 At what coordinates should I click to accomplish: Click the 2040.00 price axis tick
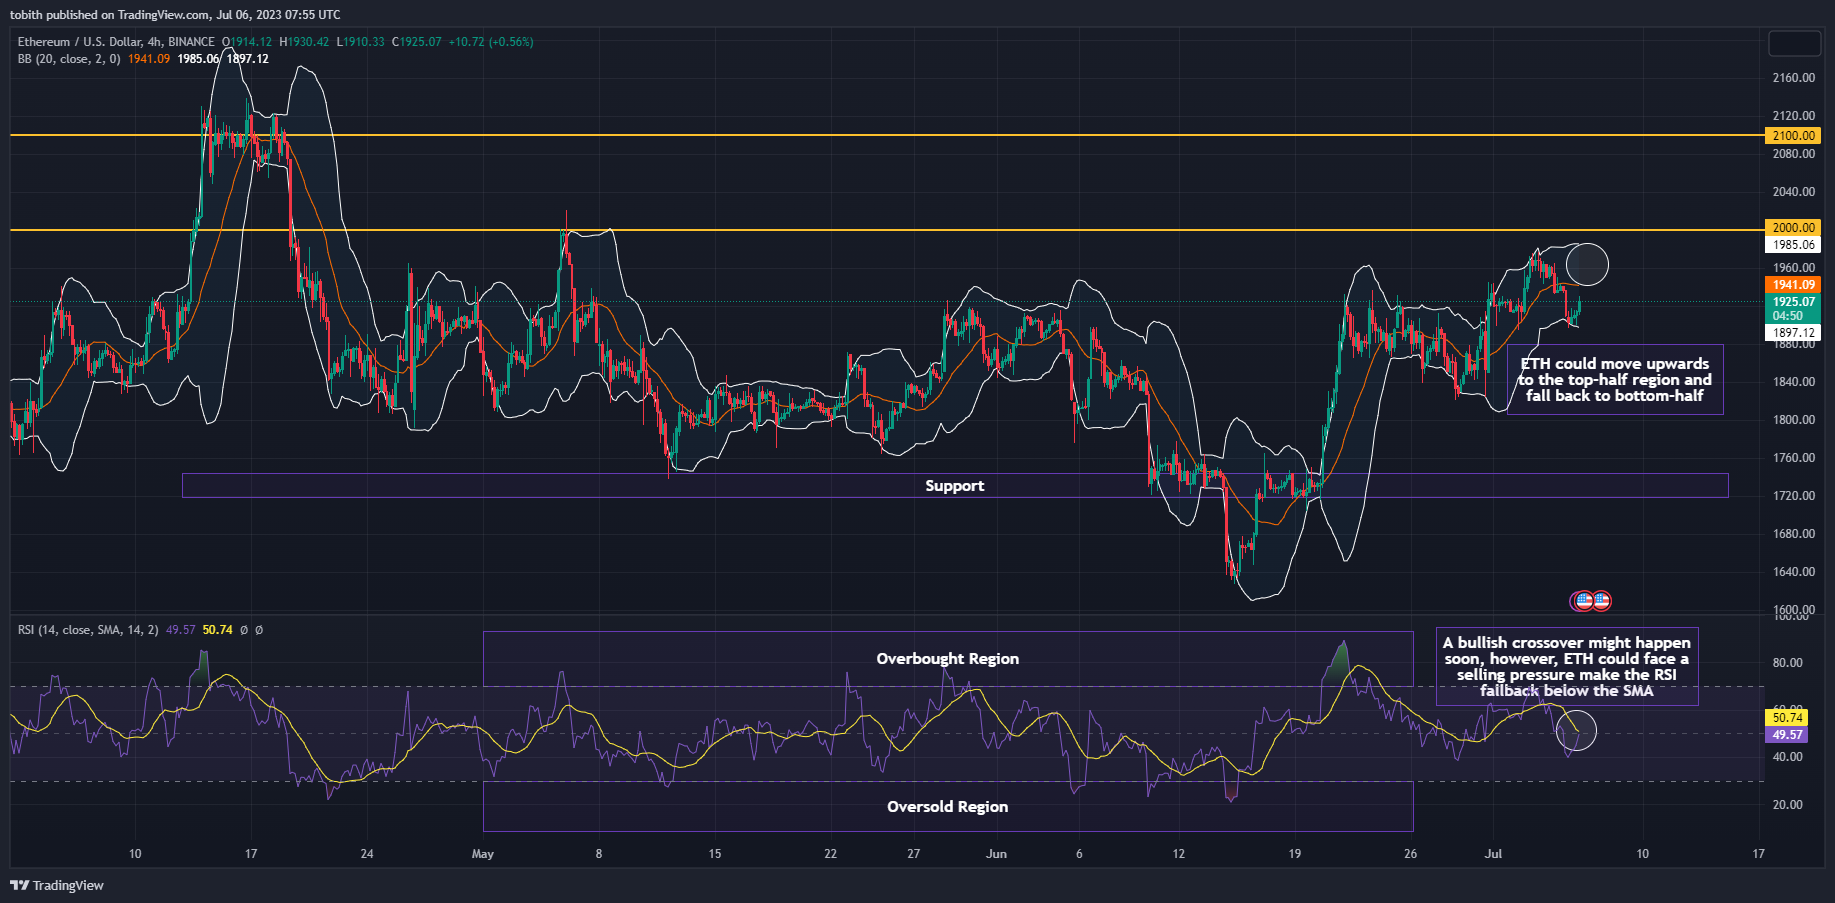tap(1793, 192)
